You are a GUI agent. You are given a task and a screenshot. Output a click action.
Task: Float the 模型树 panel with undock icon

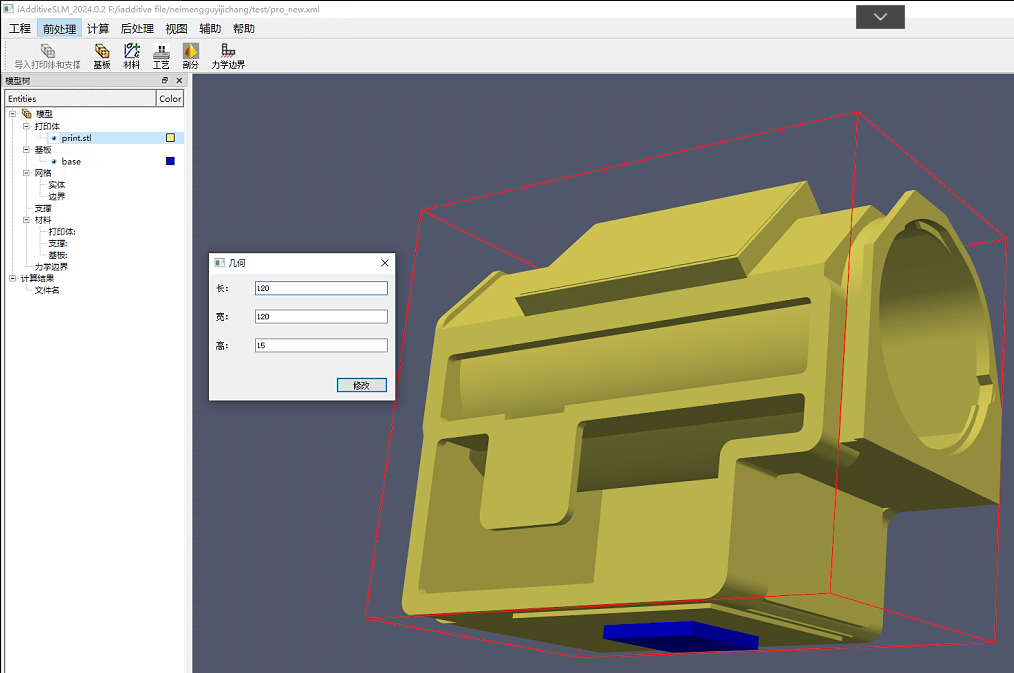(165, 80)
